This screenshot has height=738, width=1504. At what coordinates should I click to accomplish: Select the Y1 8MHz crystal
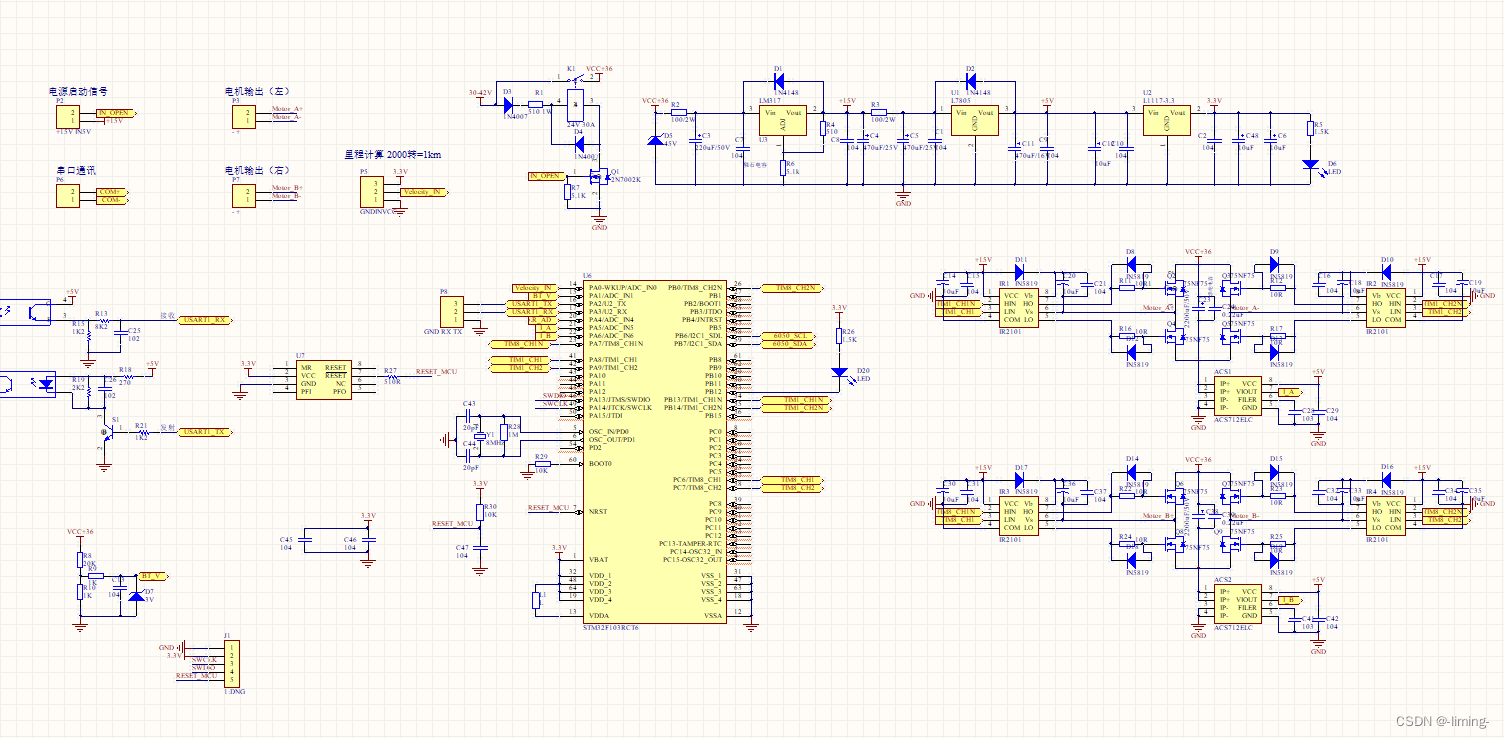480,436
